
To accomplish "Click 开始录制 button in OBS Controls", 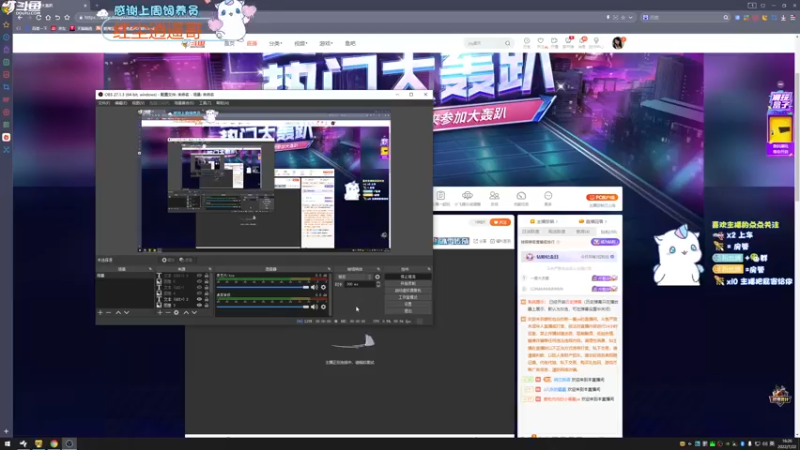I will 408,283.
